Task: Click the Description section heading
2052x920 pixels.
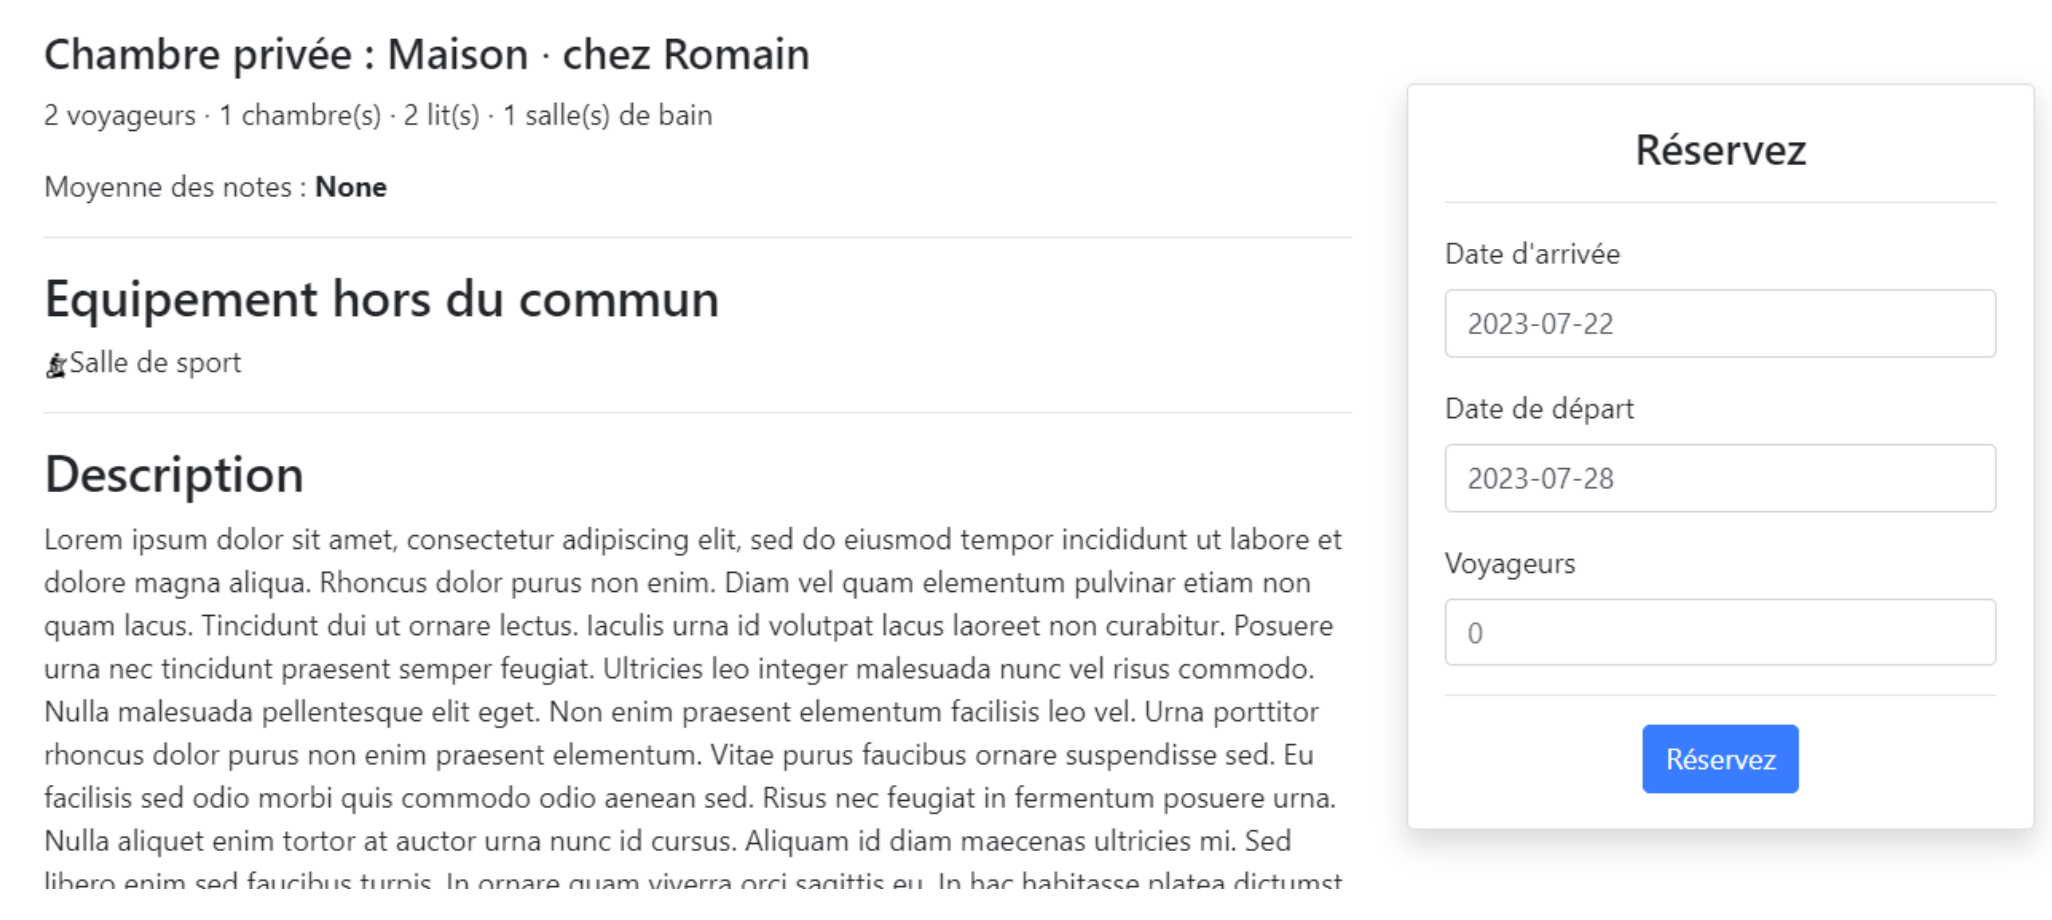Action: [174, 474]
